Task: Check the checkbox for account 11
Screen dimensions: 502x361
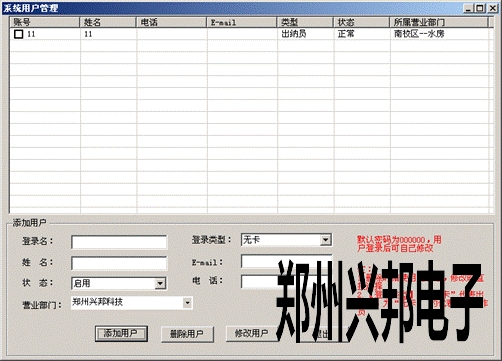Action: 18,34
